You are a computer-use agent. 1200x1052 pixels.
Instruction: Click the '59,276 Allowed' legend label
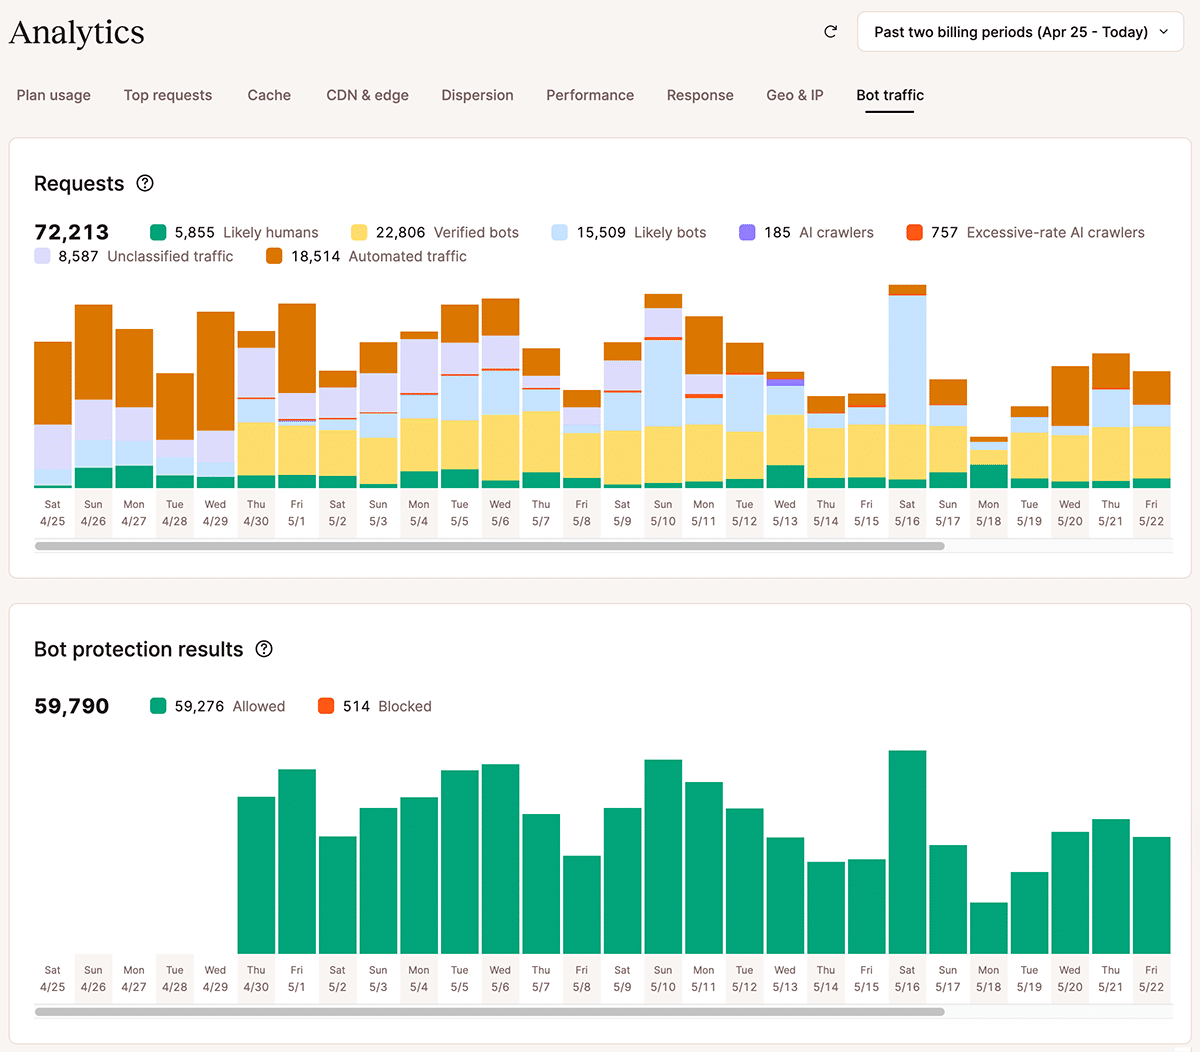point(230,706)
